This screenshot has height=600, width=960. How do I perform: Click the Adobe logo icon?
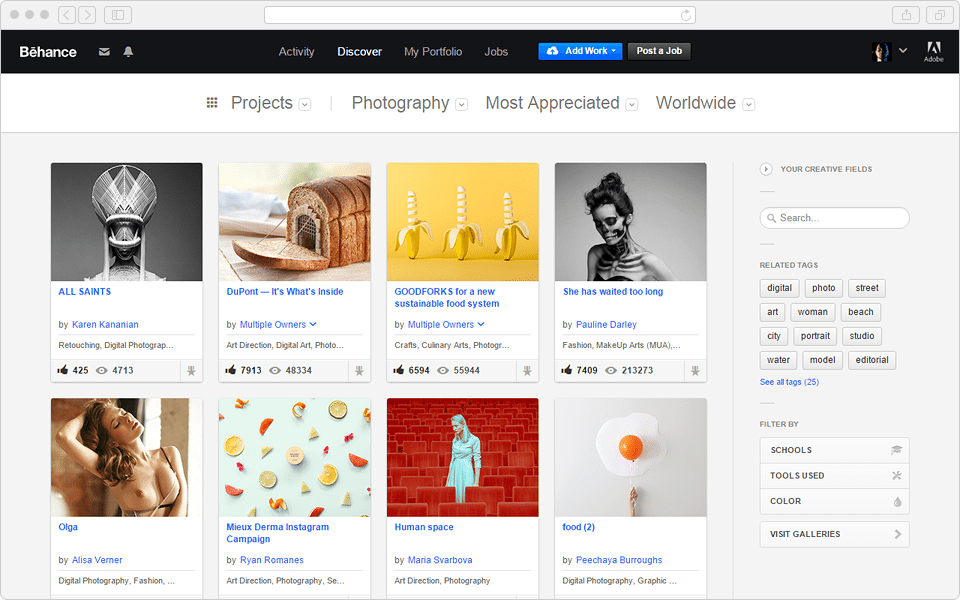point(933,51)
